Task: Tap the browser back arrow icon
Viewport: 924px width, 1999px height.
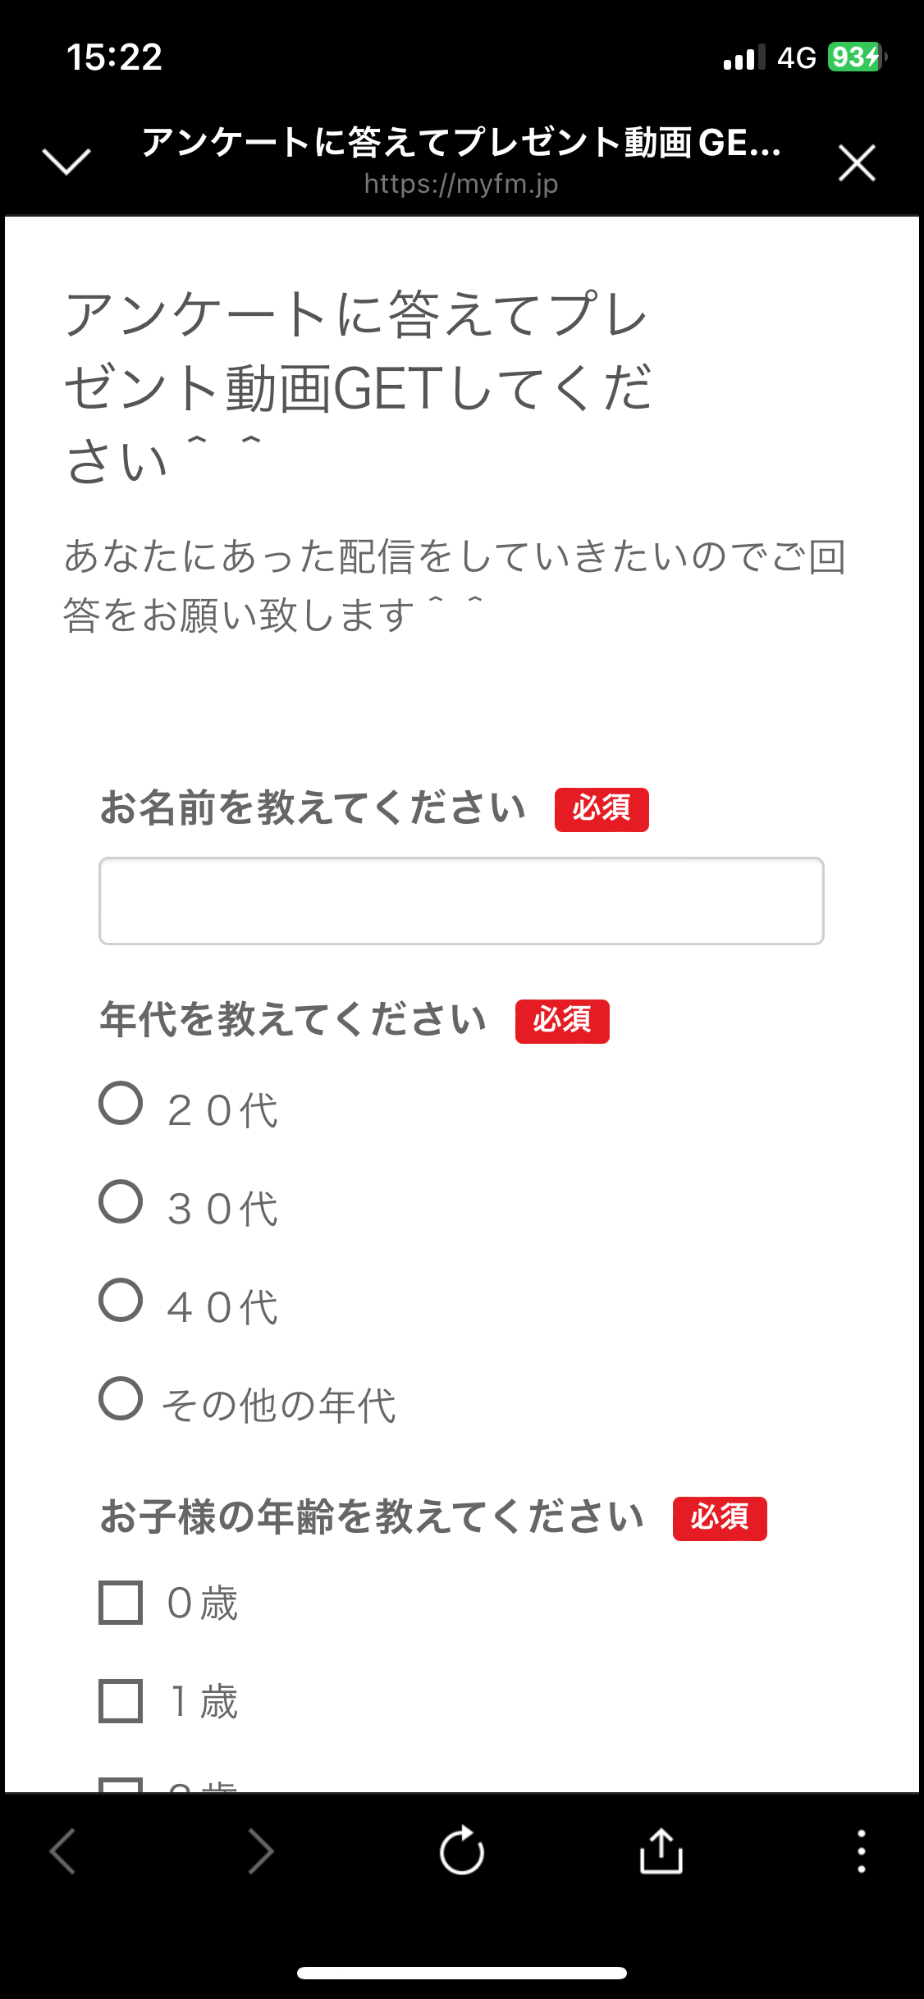Action: coord(62,1851)
